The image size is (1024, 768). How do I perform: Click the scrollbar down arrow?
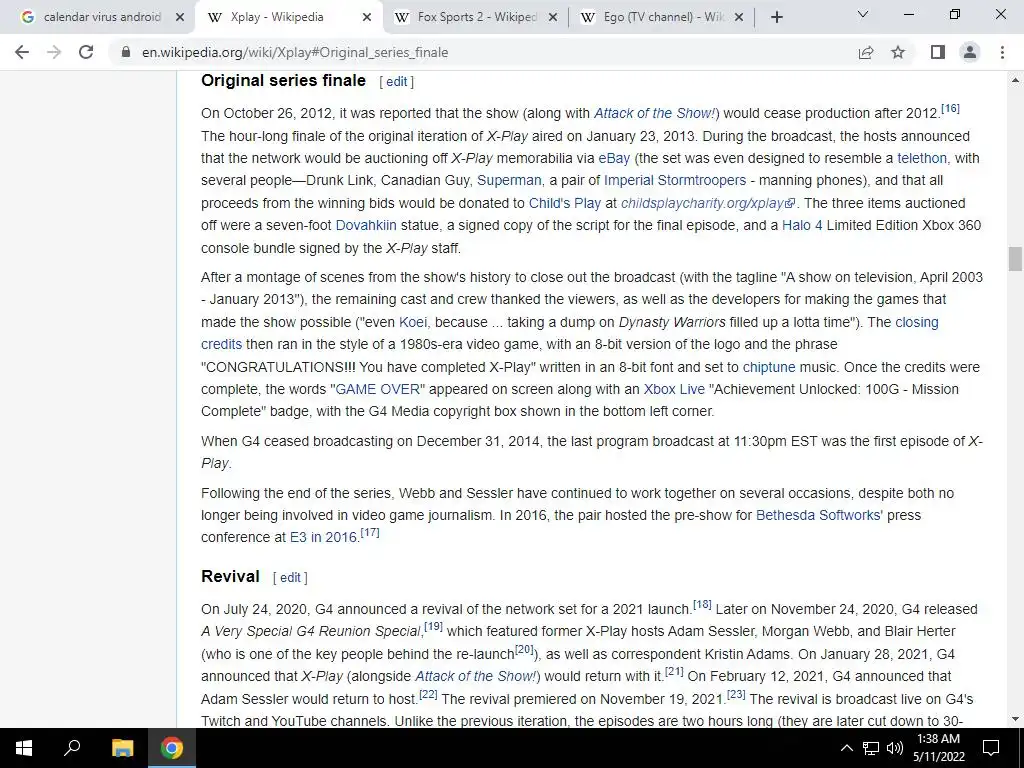point(1015,719)
